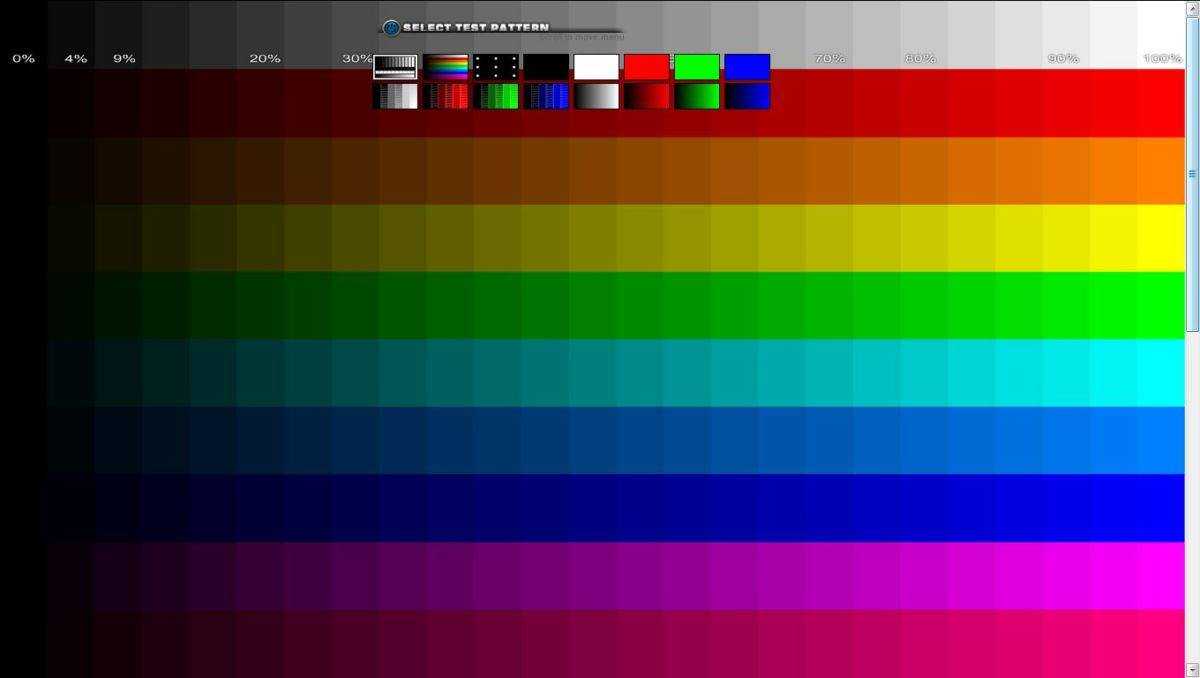Open the black-to-green gradient pattern

tap(697, 96)
